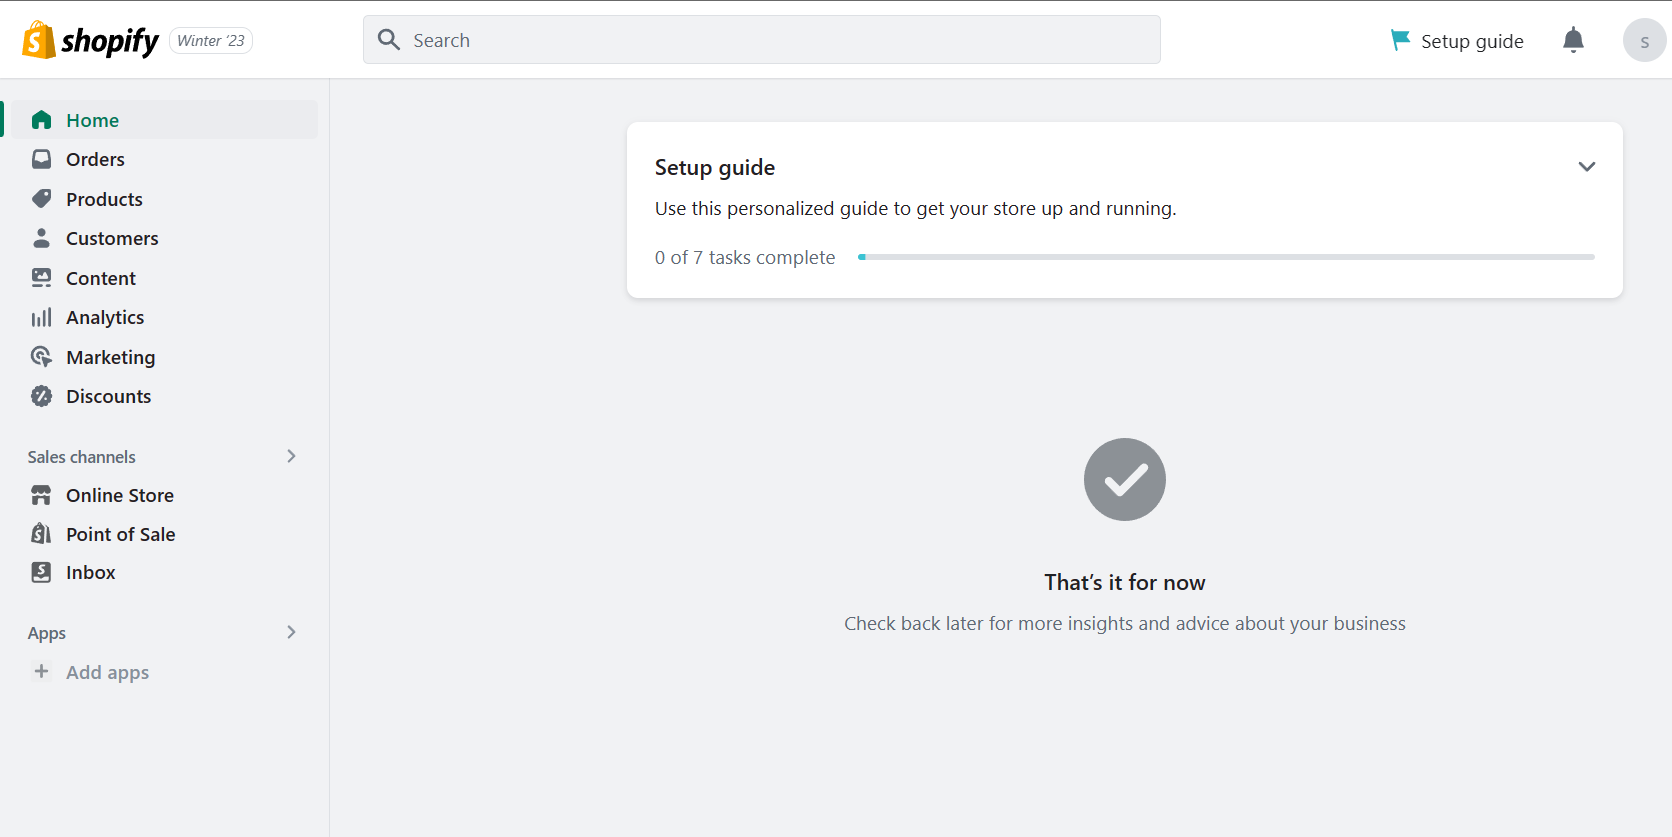Open the Orders inbox icon in sidebar
The image size is (1672, 837).
pyautogui.click(x=41, y=159)
